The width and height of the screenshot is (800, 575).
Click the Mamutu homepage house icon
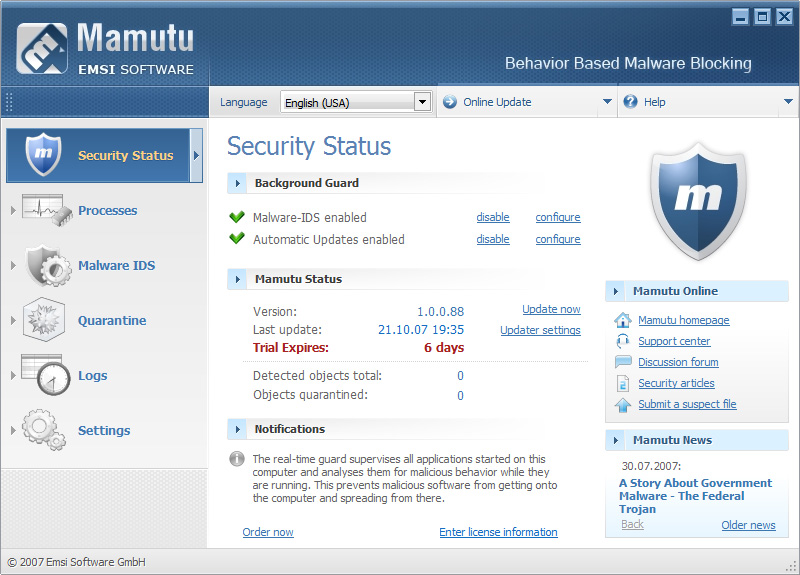click(622, 320)
